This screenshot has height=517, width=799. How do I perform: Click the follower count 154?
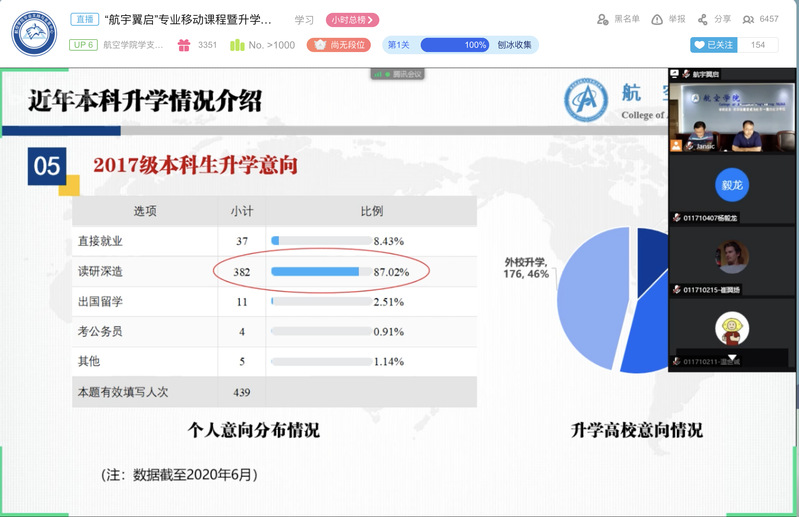pos(757,45)
